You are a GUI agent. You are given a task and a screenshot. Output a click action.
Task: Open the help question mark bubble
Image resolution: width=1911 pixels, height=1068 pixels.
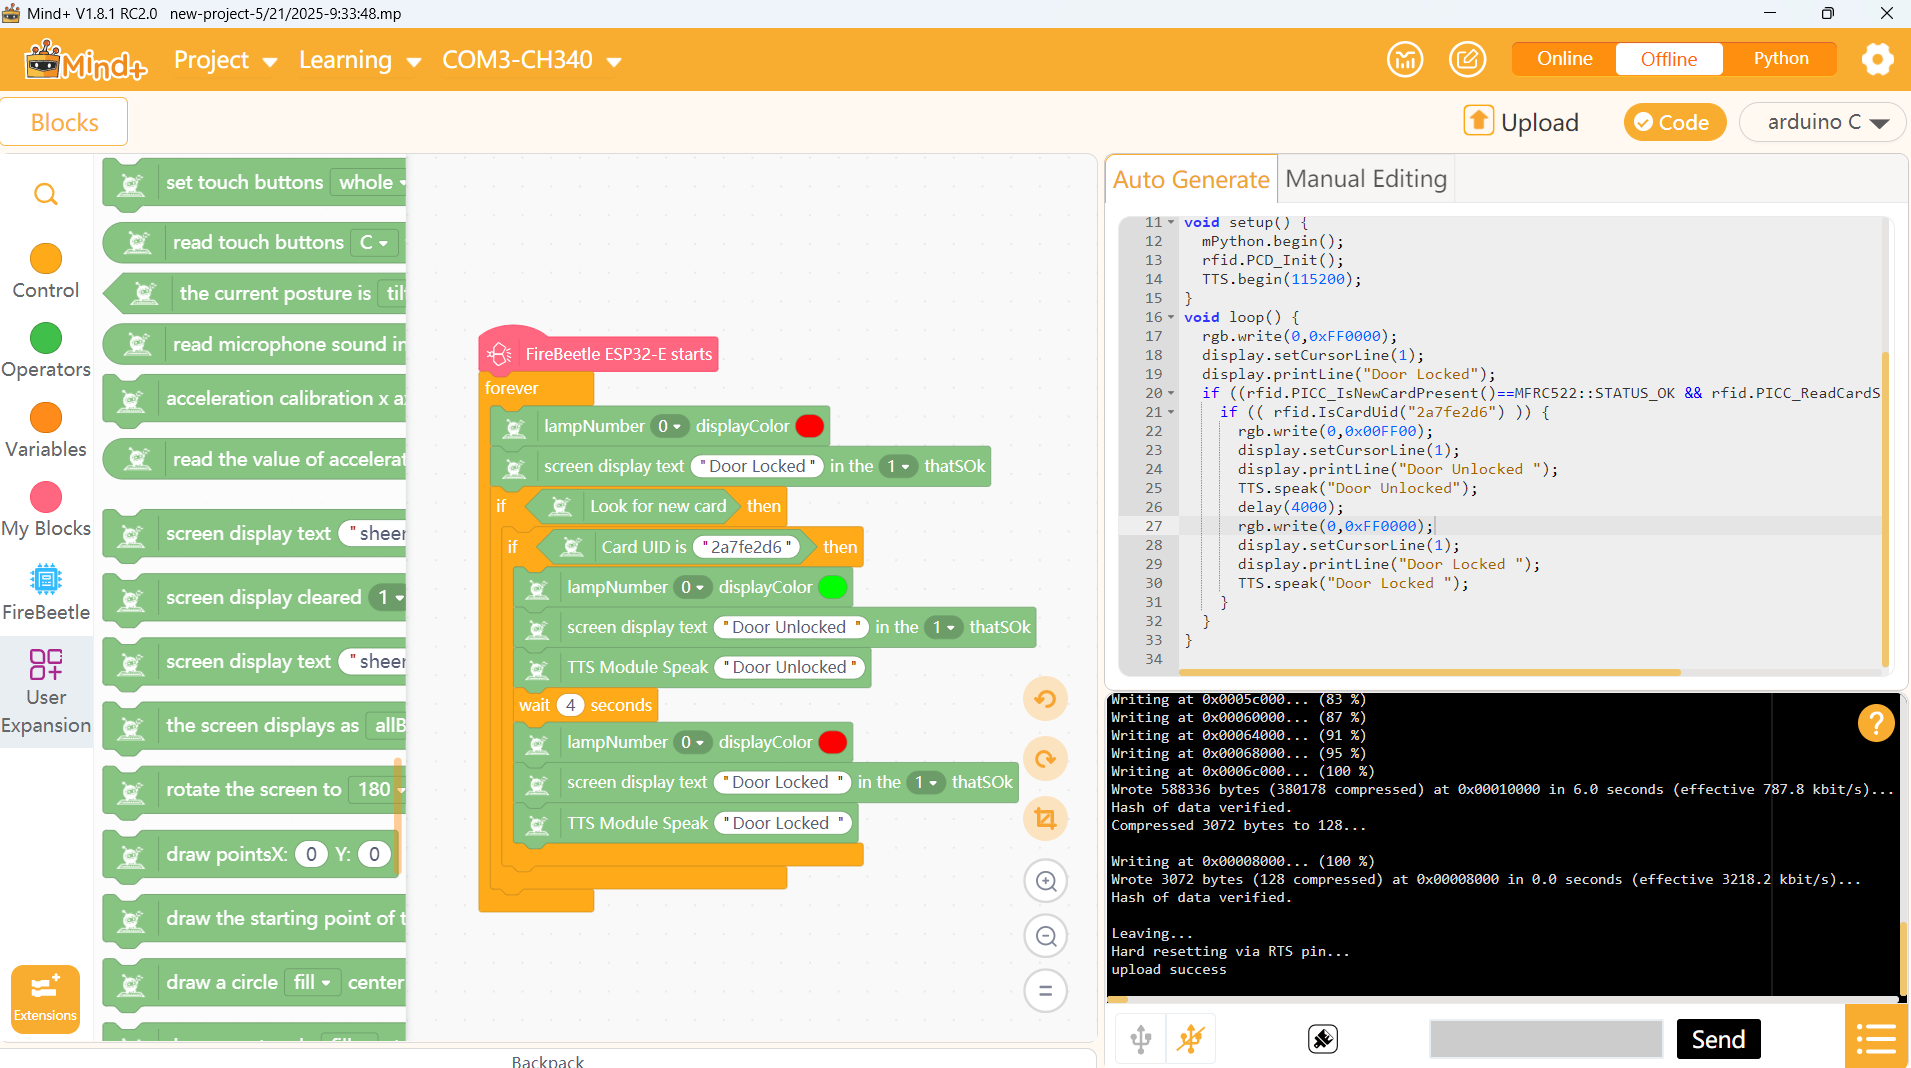click(1876, 722)
